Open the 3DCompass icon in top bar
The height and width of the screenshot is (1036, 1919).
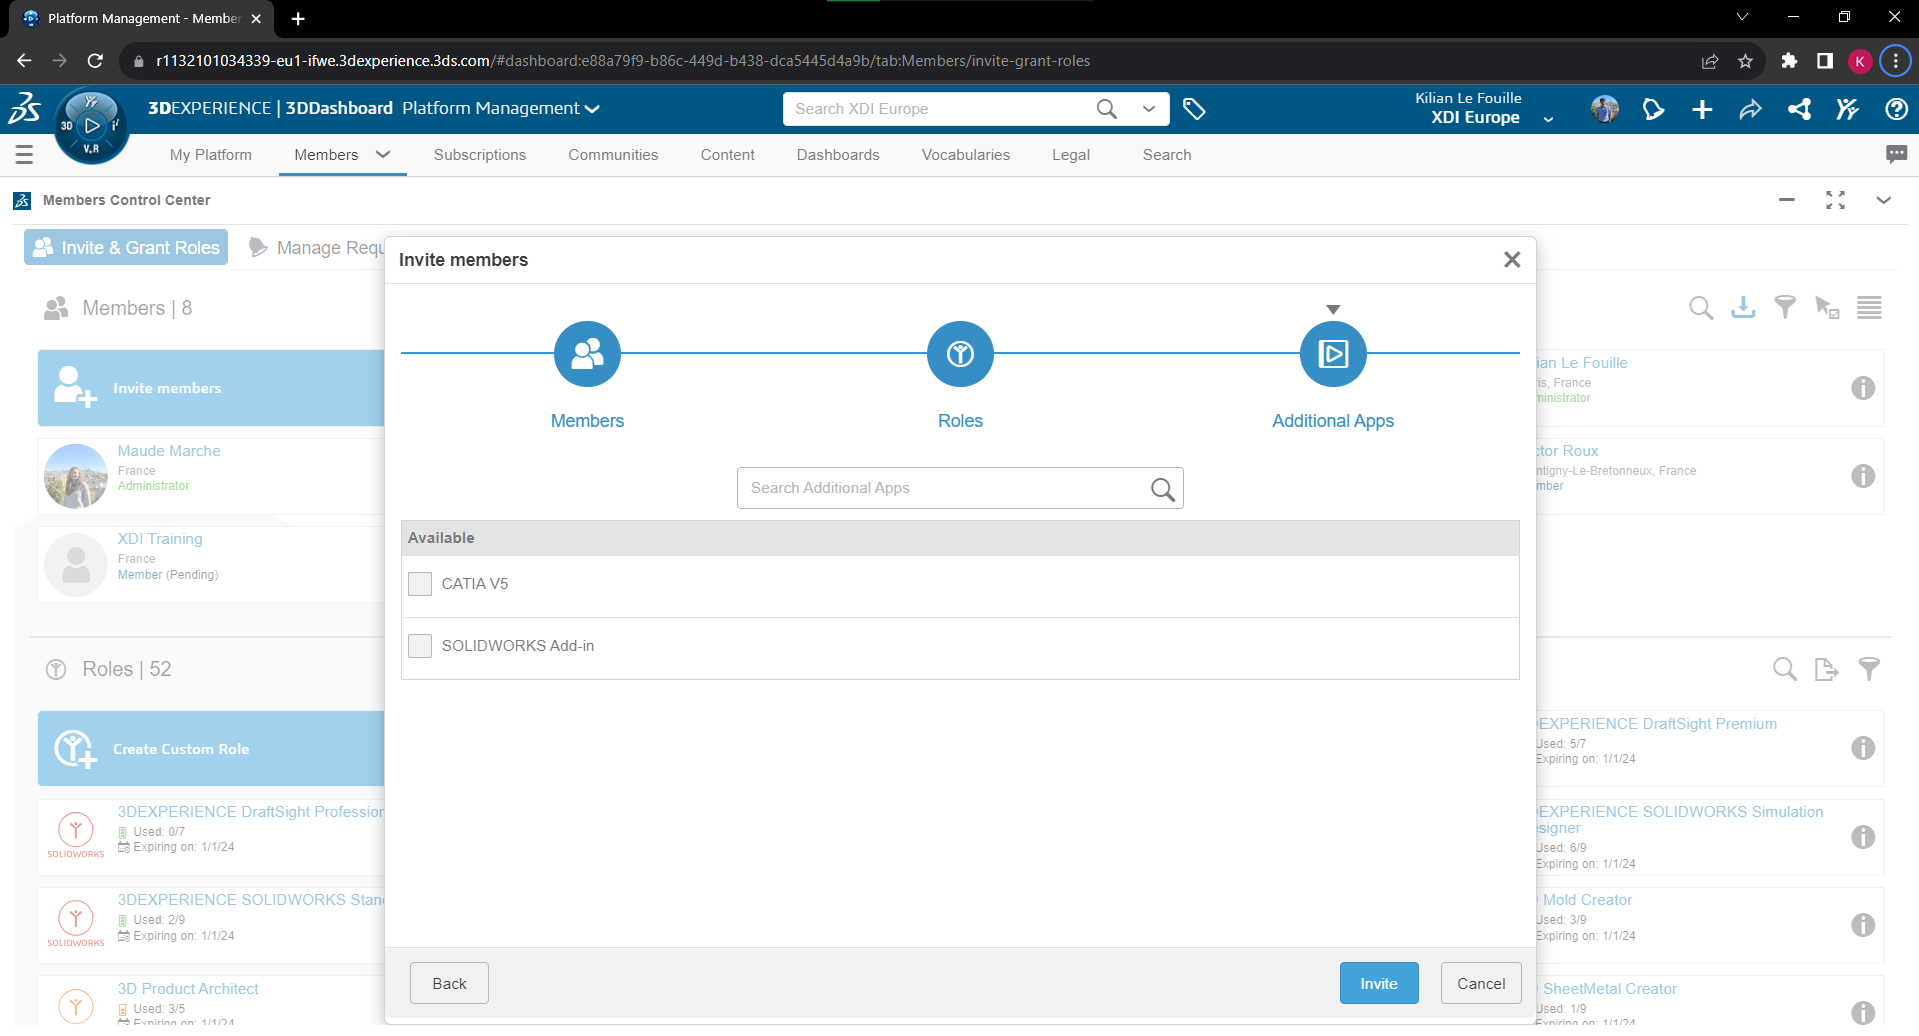(91, 126)
